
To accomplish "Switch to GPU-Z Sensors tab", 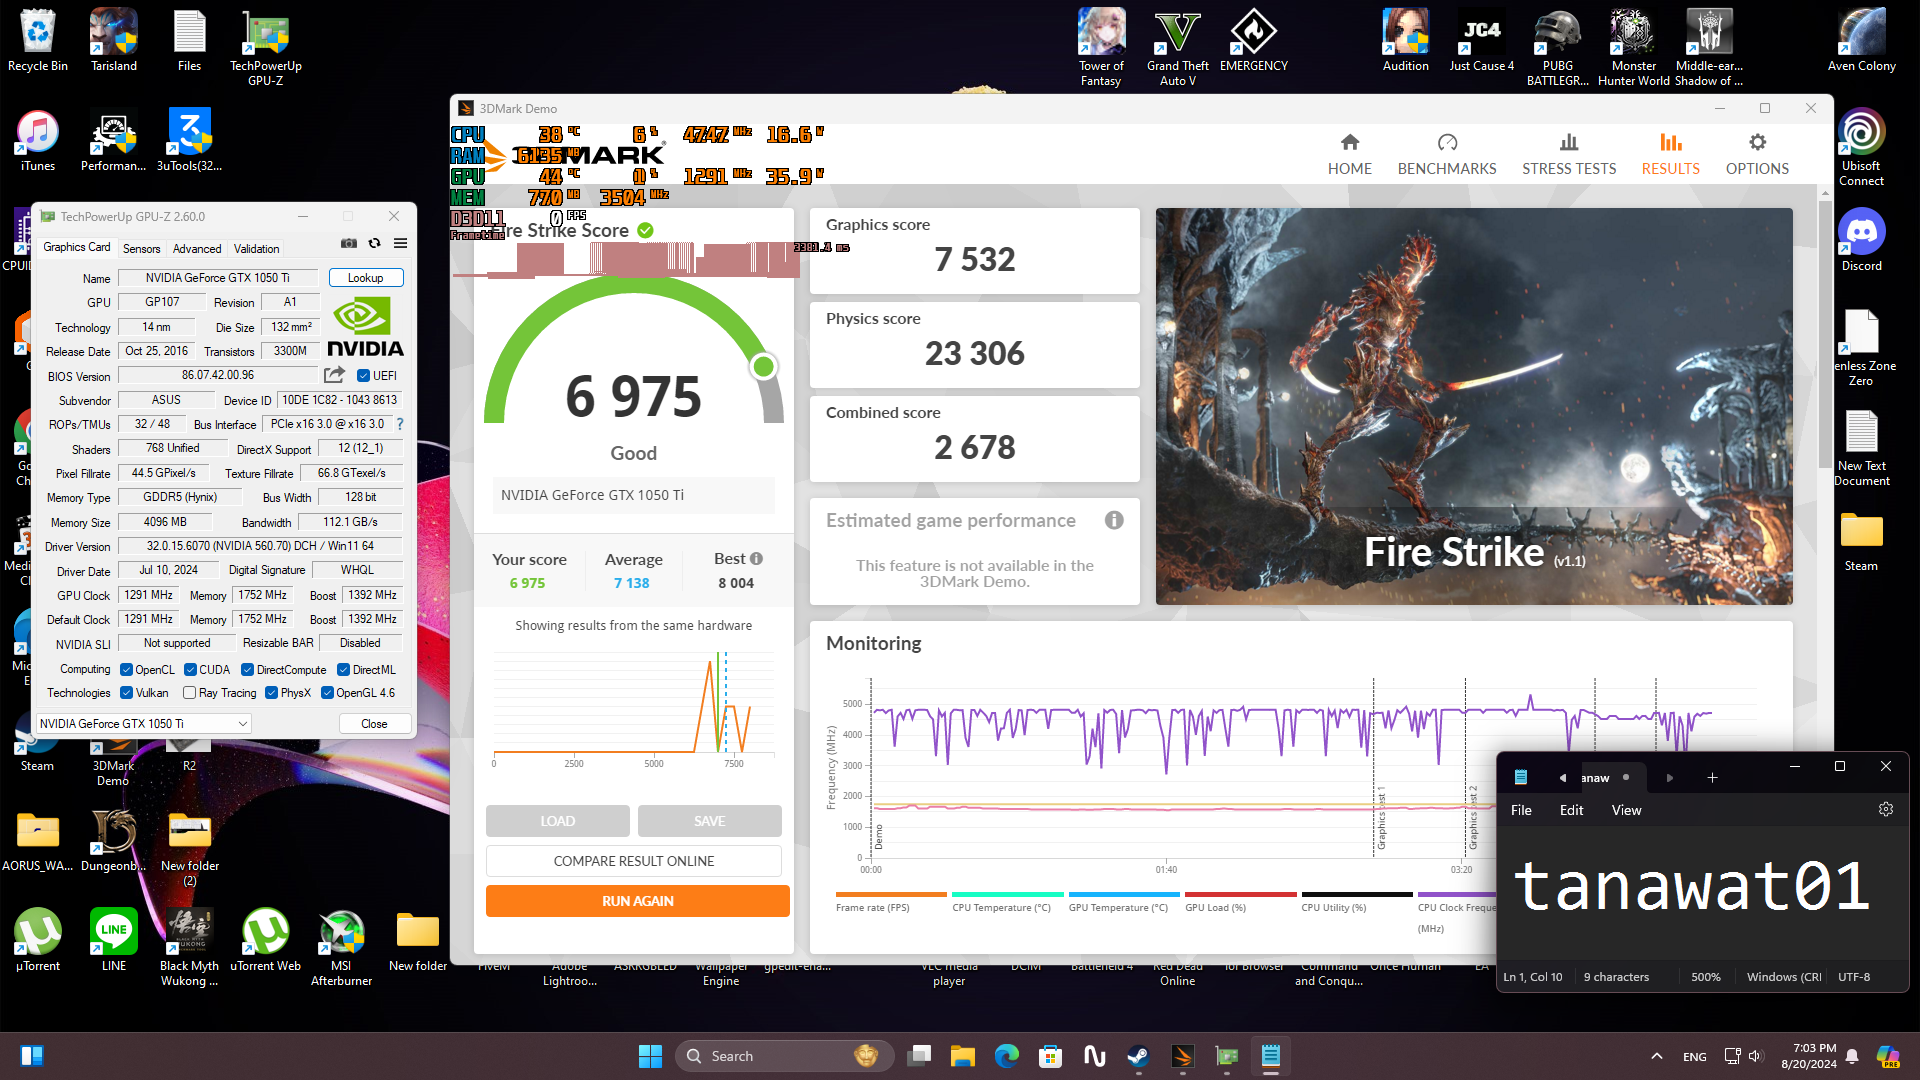I will click(x=141, y=249).
